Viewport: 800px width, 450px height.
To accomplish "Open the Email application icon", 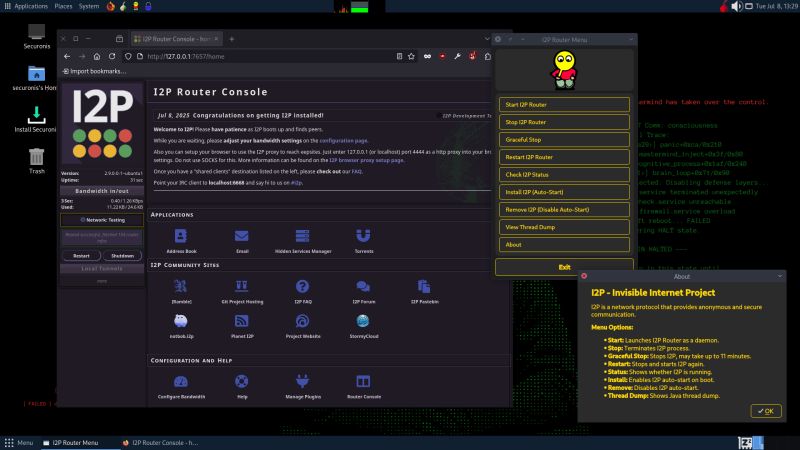I will point(241,236).
